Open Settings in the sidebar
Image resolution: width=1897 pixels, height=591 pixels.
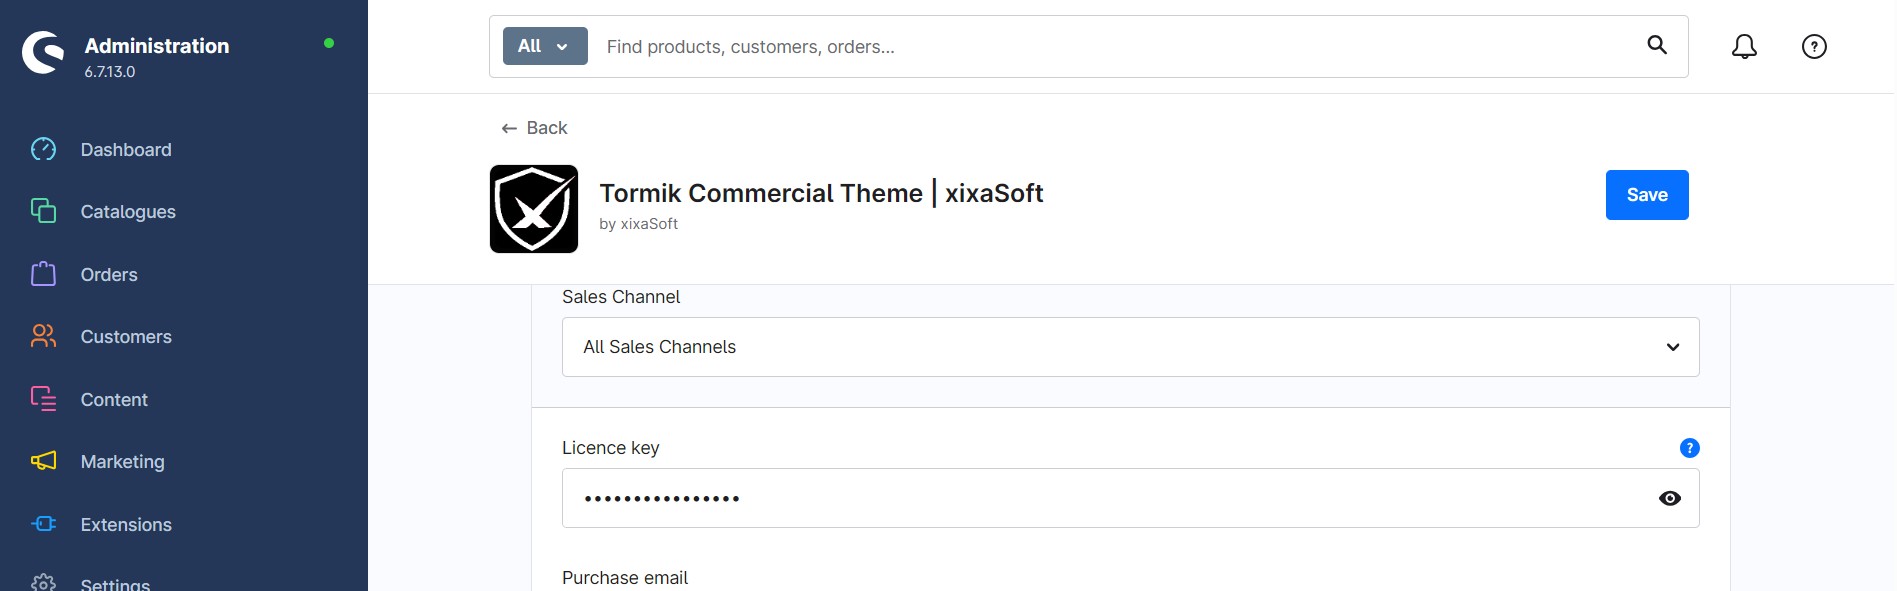coord(115,584)
